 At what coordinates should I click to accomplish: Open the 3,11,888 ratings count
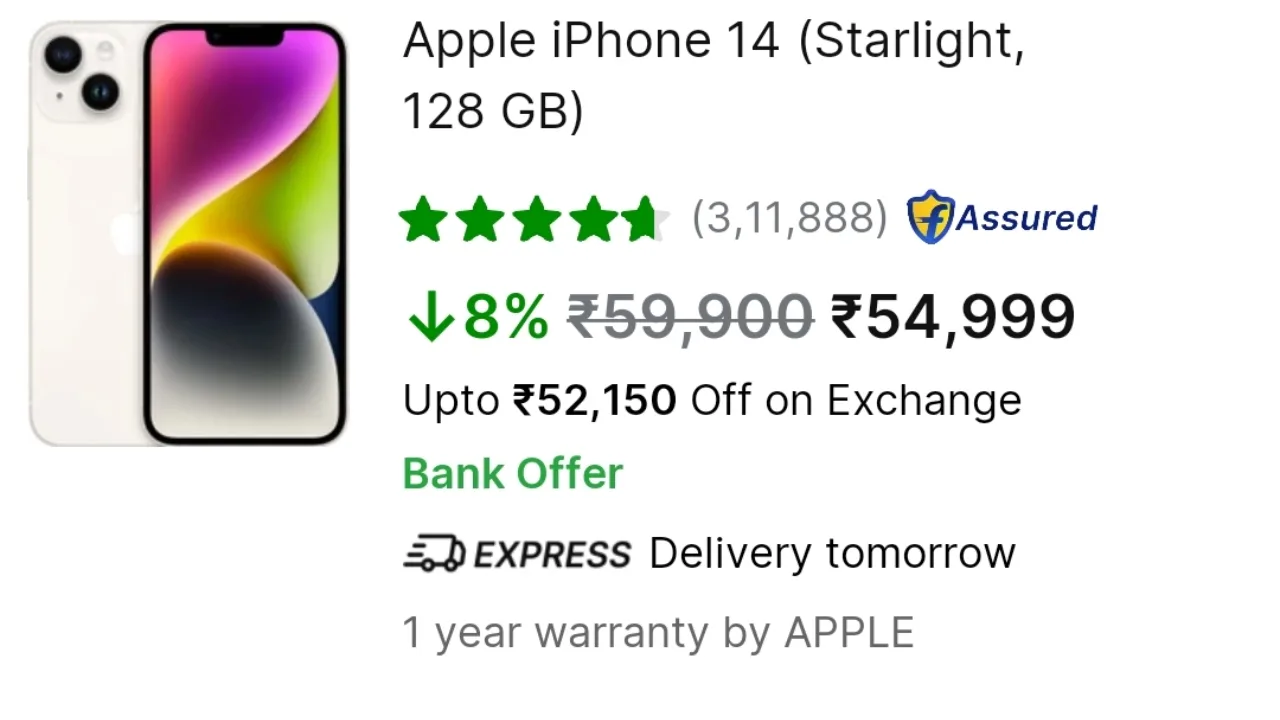[789, 218]
